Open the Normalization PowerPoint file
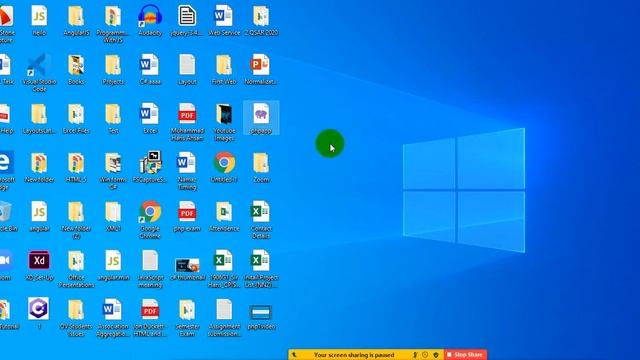 coord(261,69)
